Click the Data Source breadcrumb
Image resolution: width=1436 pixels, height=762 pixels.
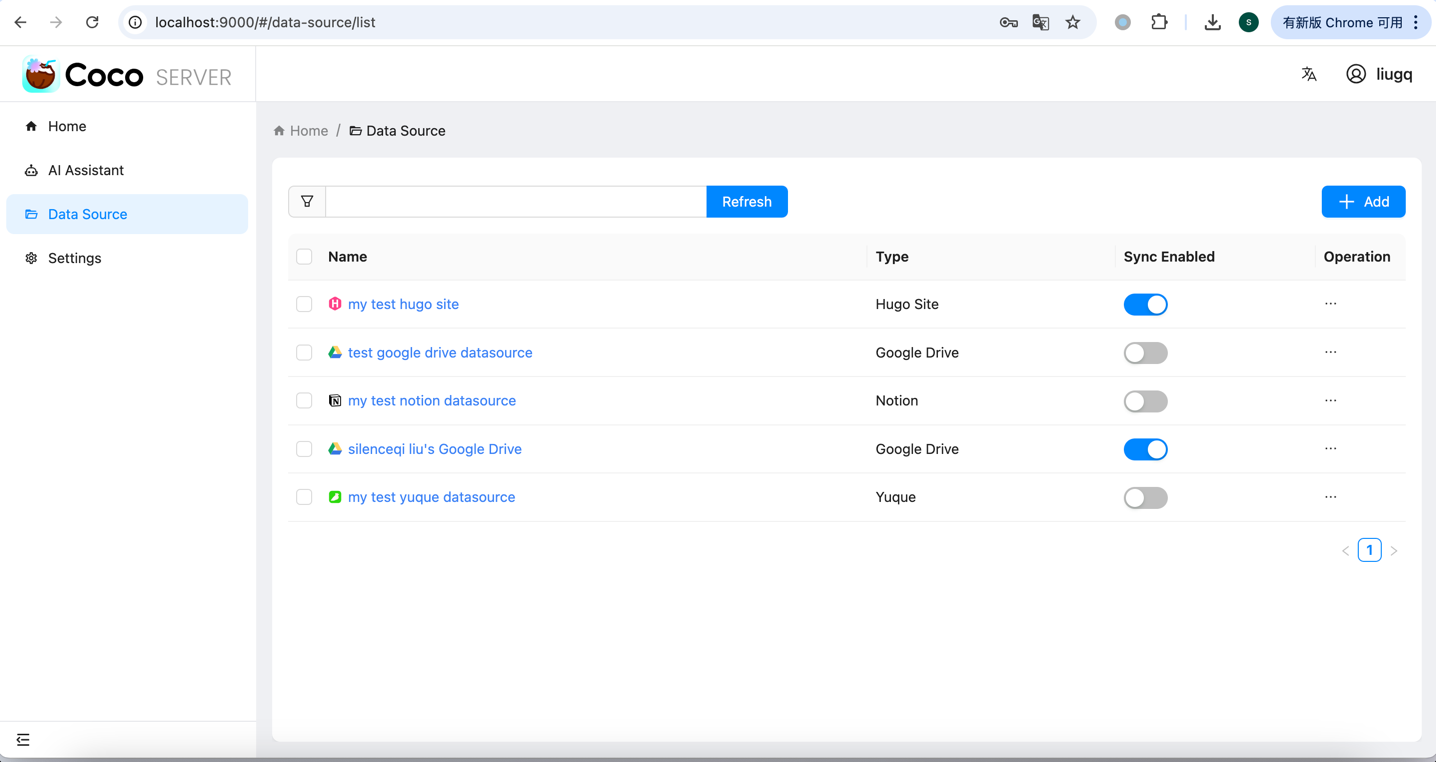[x=397, y=131]
